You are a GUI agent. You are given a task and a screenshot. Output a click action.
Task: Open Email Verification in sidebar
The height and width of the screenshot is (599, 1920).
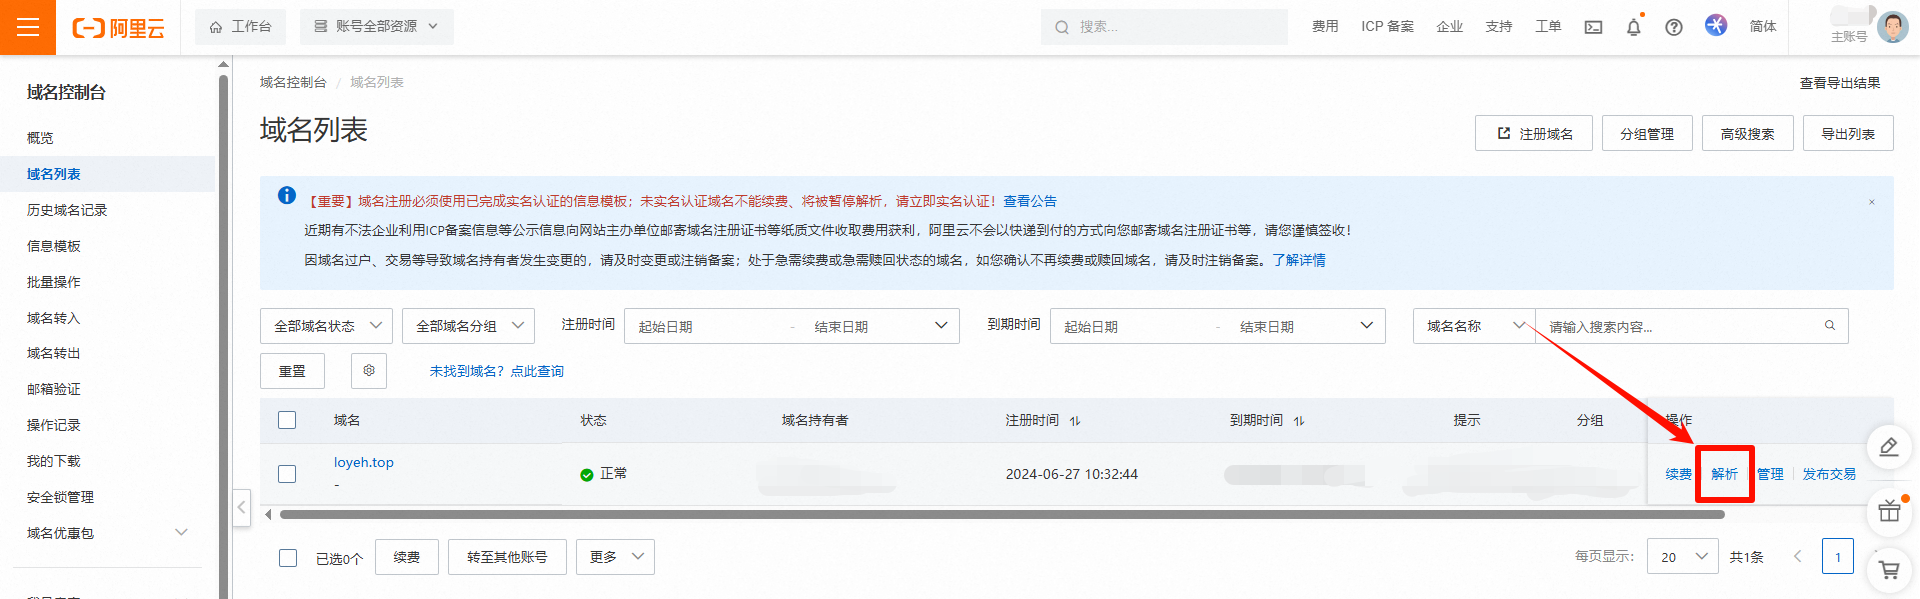tap(54, 389)
